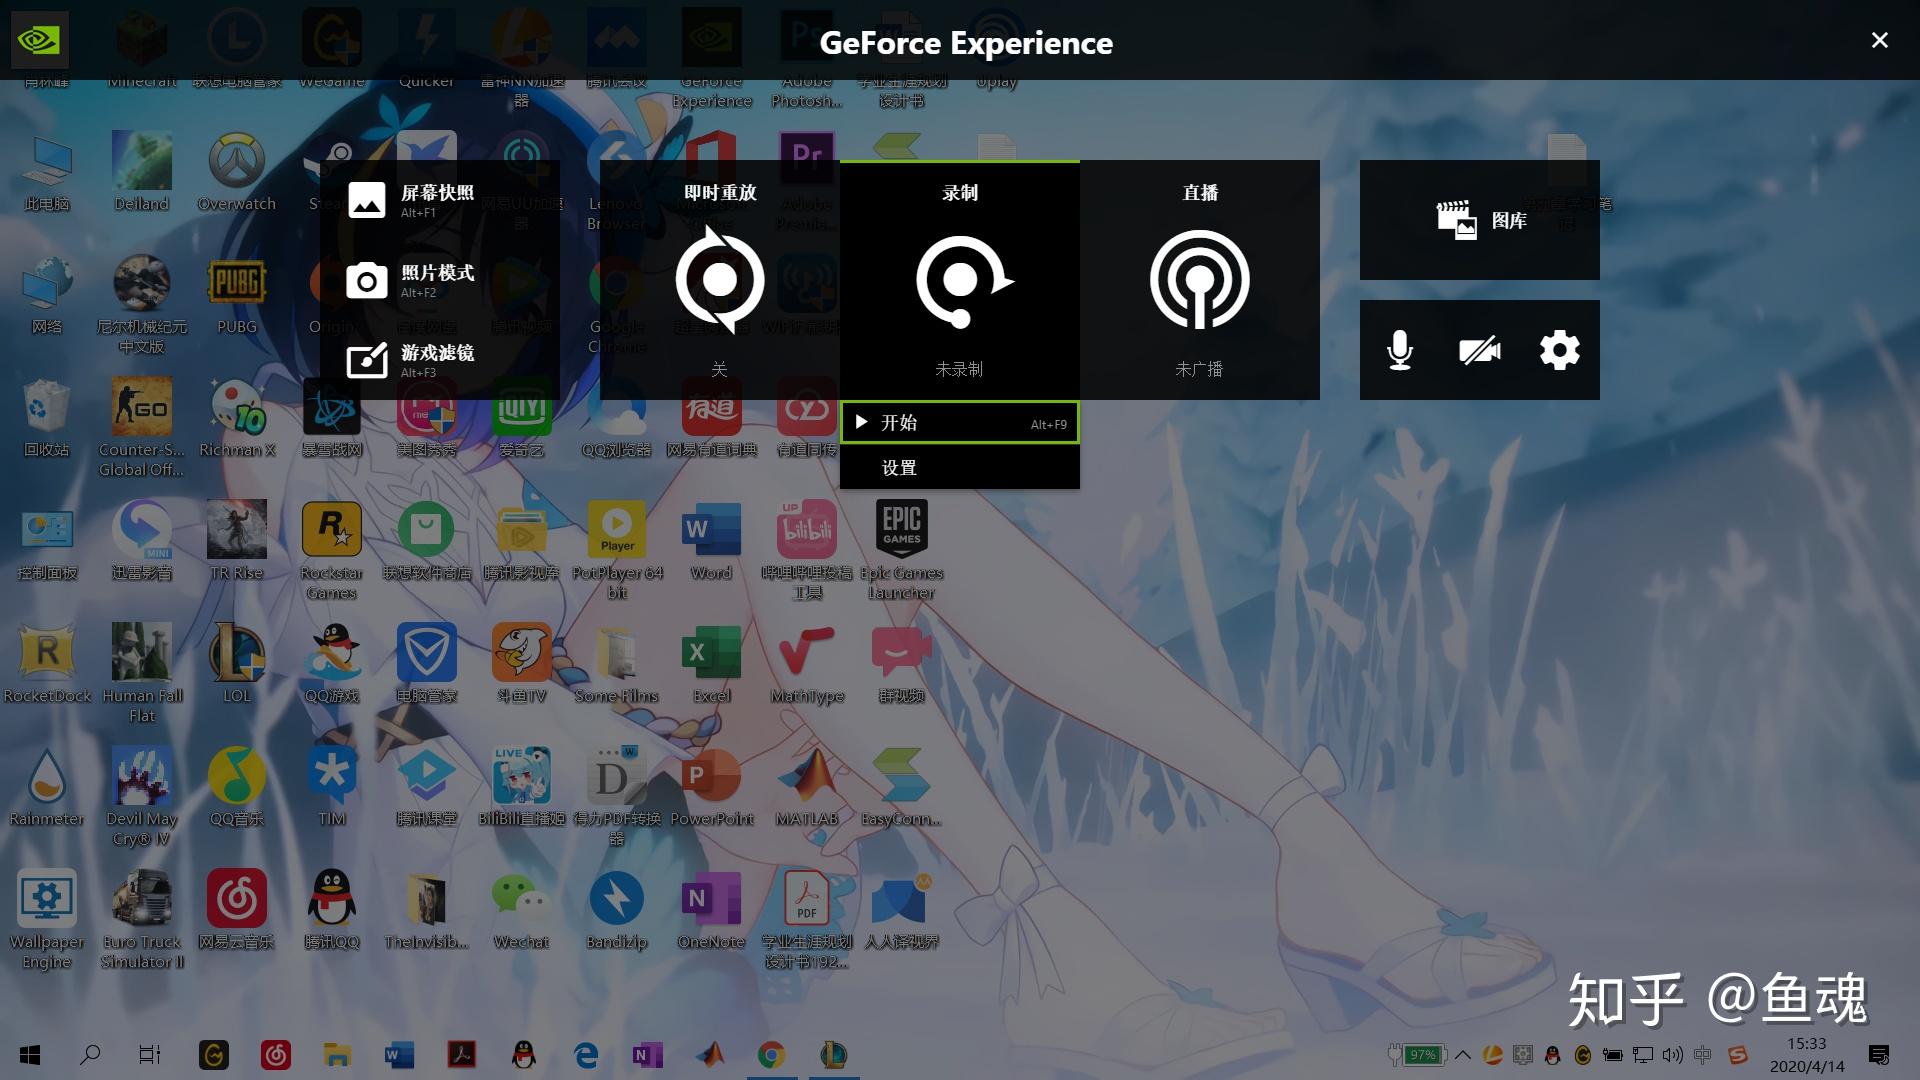Image resolution: width=1920 pixels, height=1080 pixels.
Task: Select RocketDock desktop icon
Action: pos(47,664)
